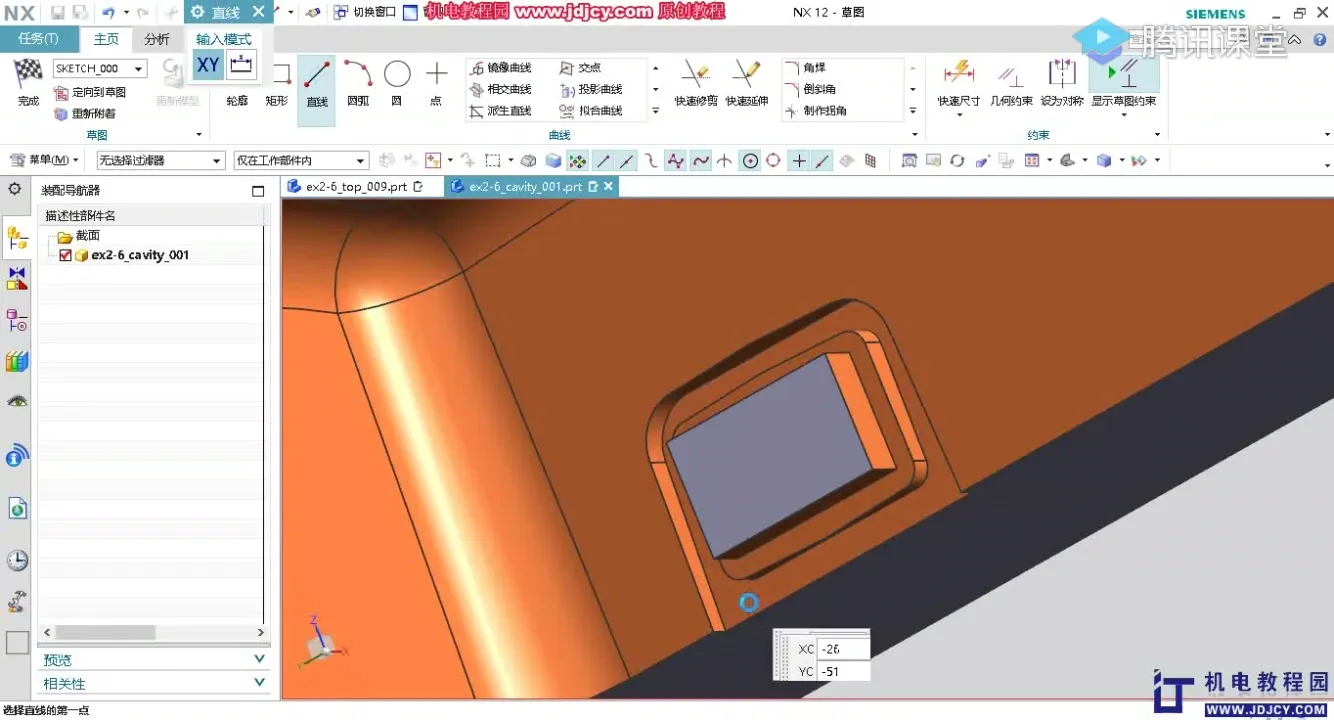
Task: Open the 几何约束 geometric constraint tool
Action: (1011, 77)
